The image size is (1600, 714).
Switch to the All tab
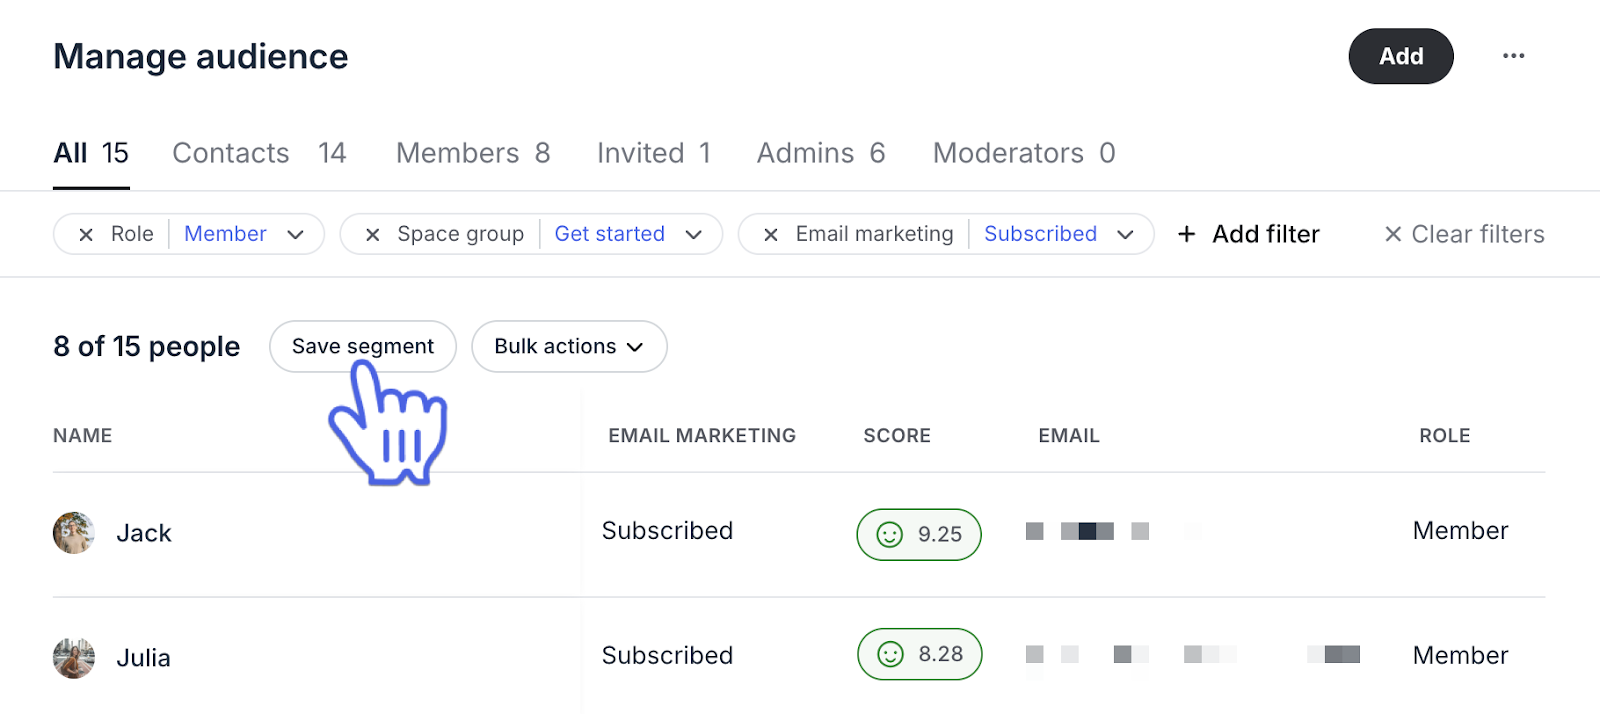pos(91,153)
